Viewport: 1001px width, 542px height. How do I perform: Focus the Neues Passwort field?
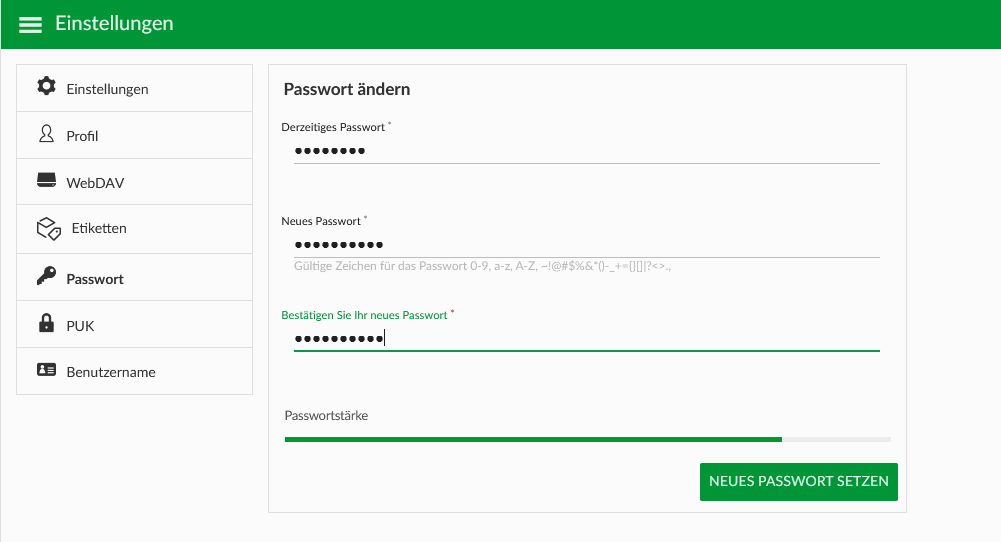point(587,245)
